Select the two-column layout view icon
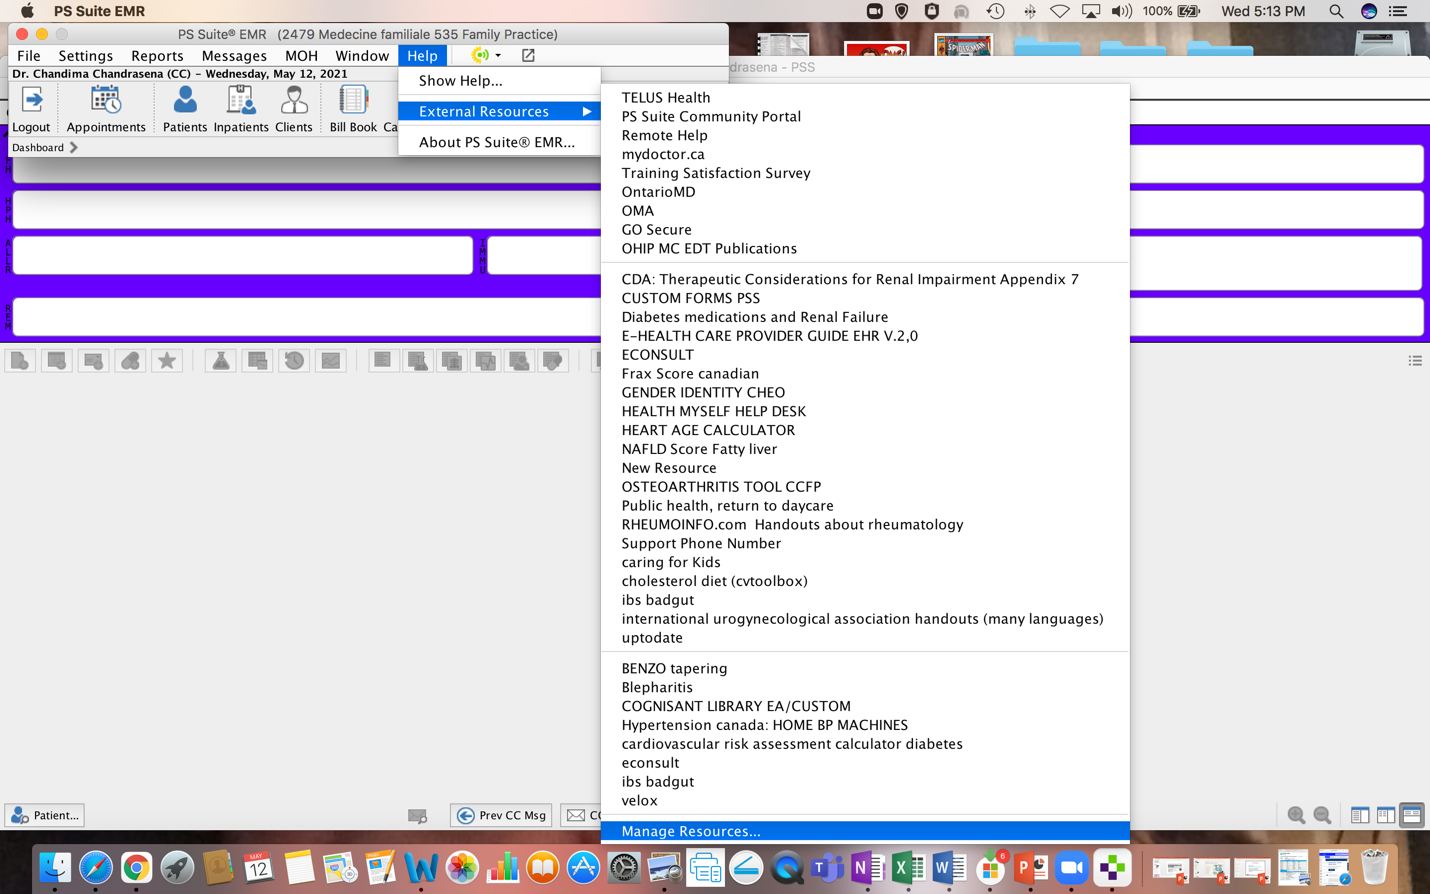 (x=1360, y=815)
